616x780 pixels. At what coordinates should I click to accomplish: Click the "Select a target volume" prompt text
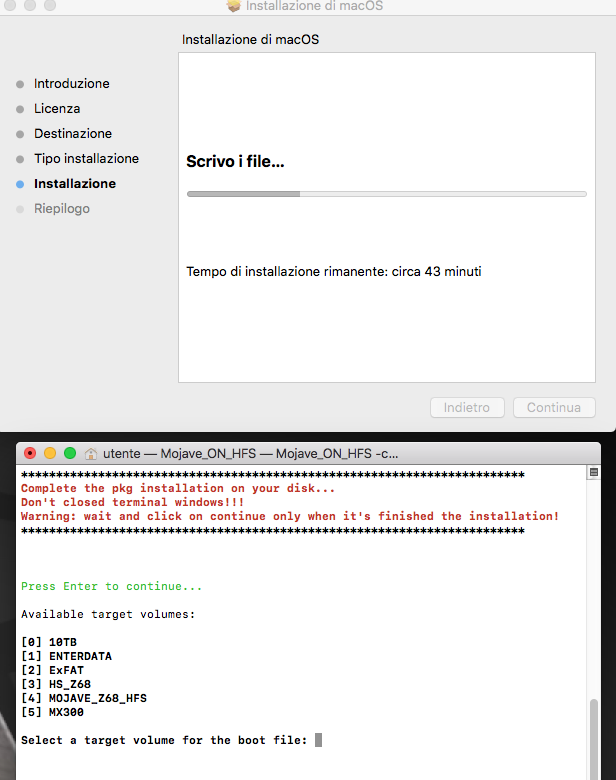[x=164, y=740]
